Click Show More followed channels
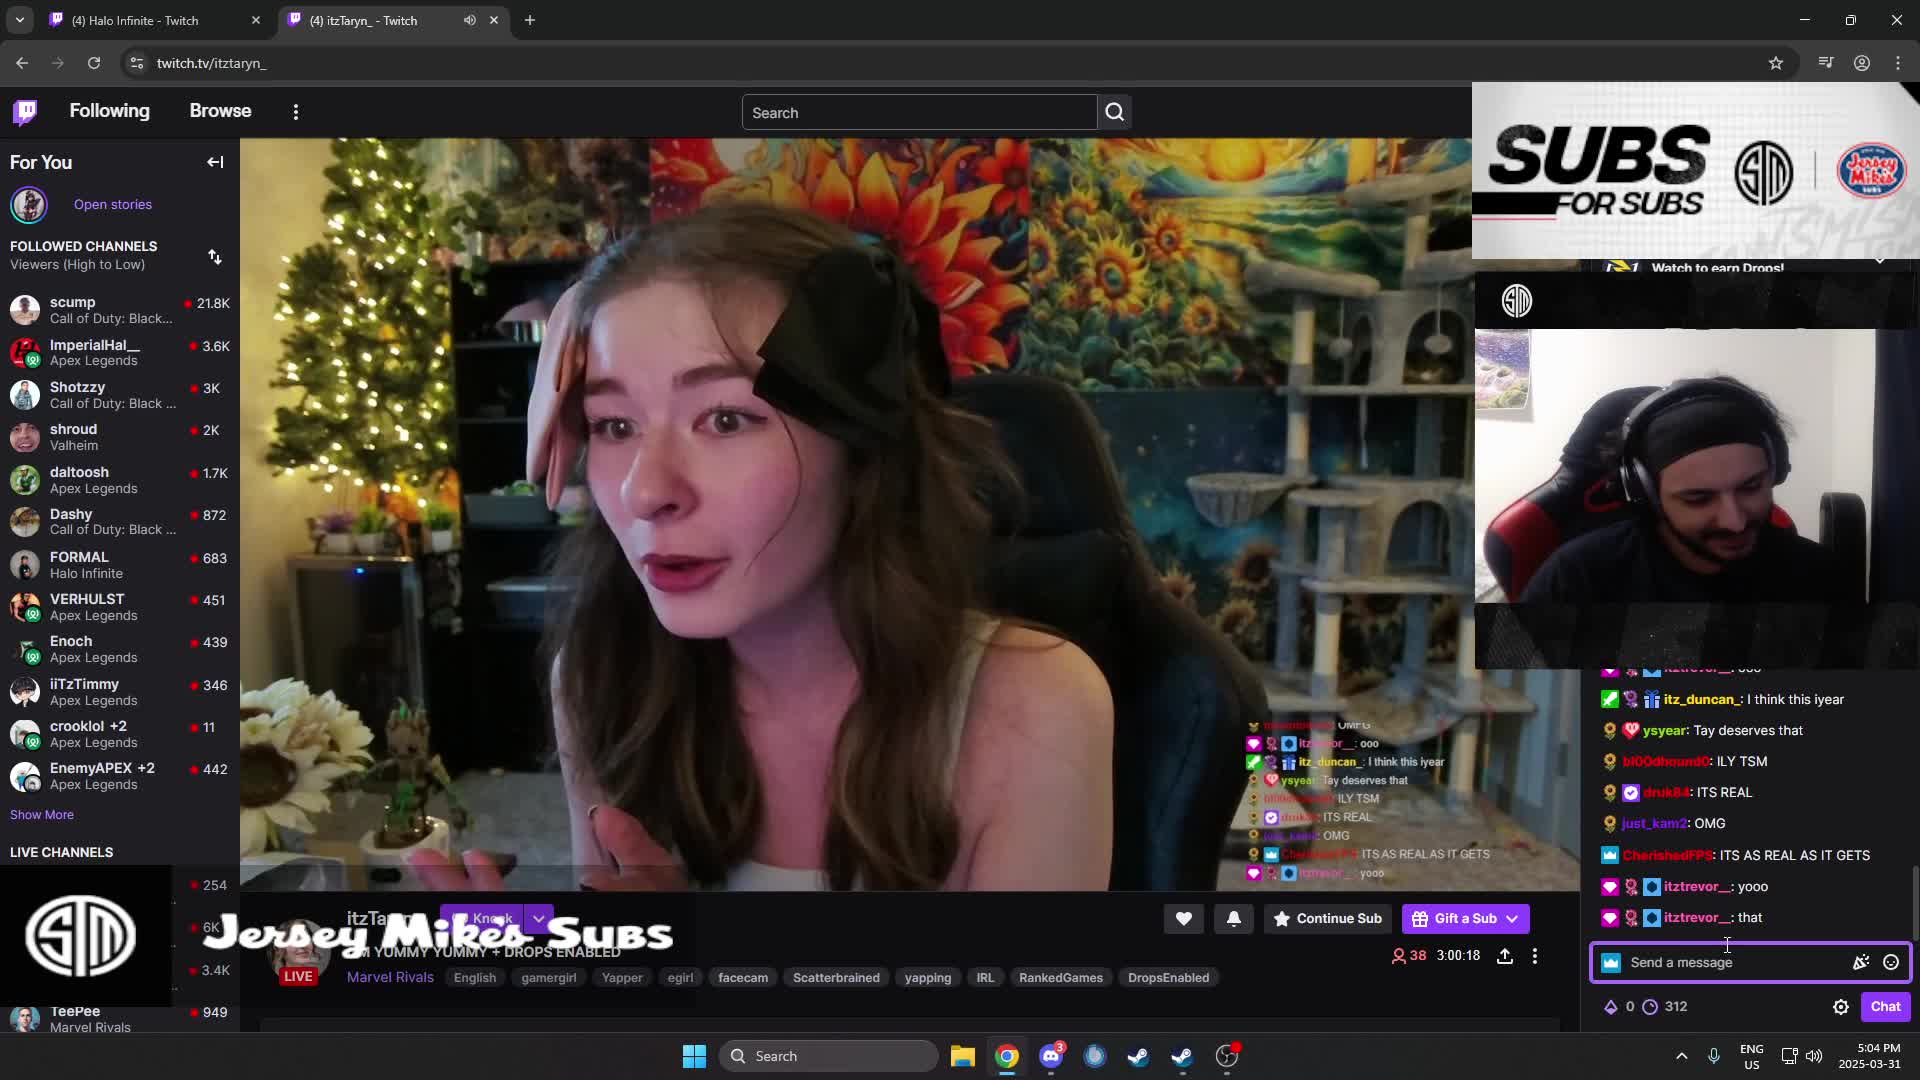This screenshot has height=1080, width=1920. [42, 815]
